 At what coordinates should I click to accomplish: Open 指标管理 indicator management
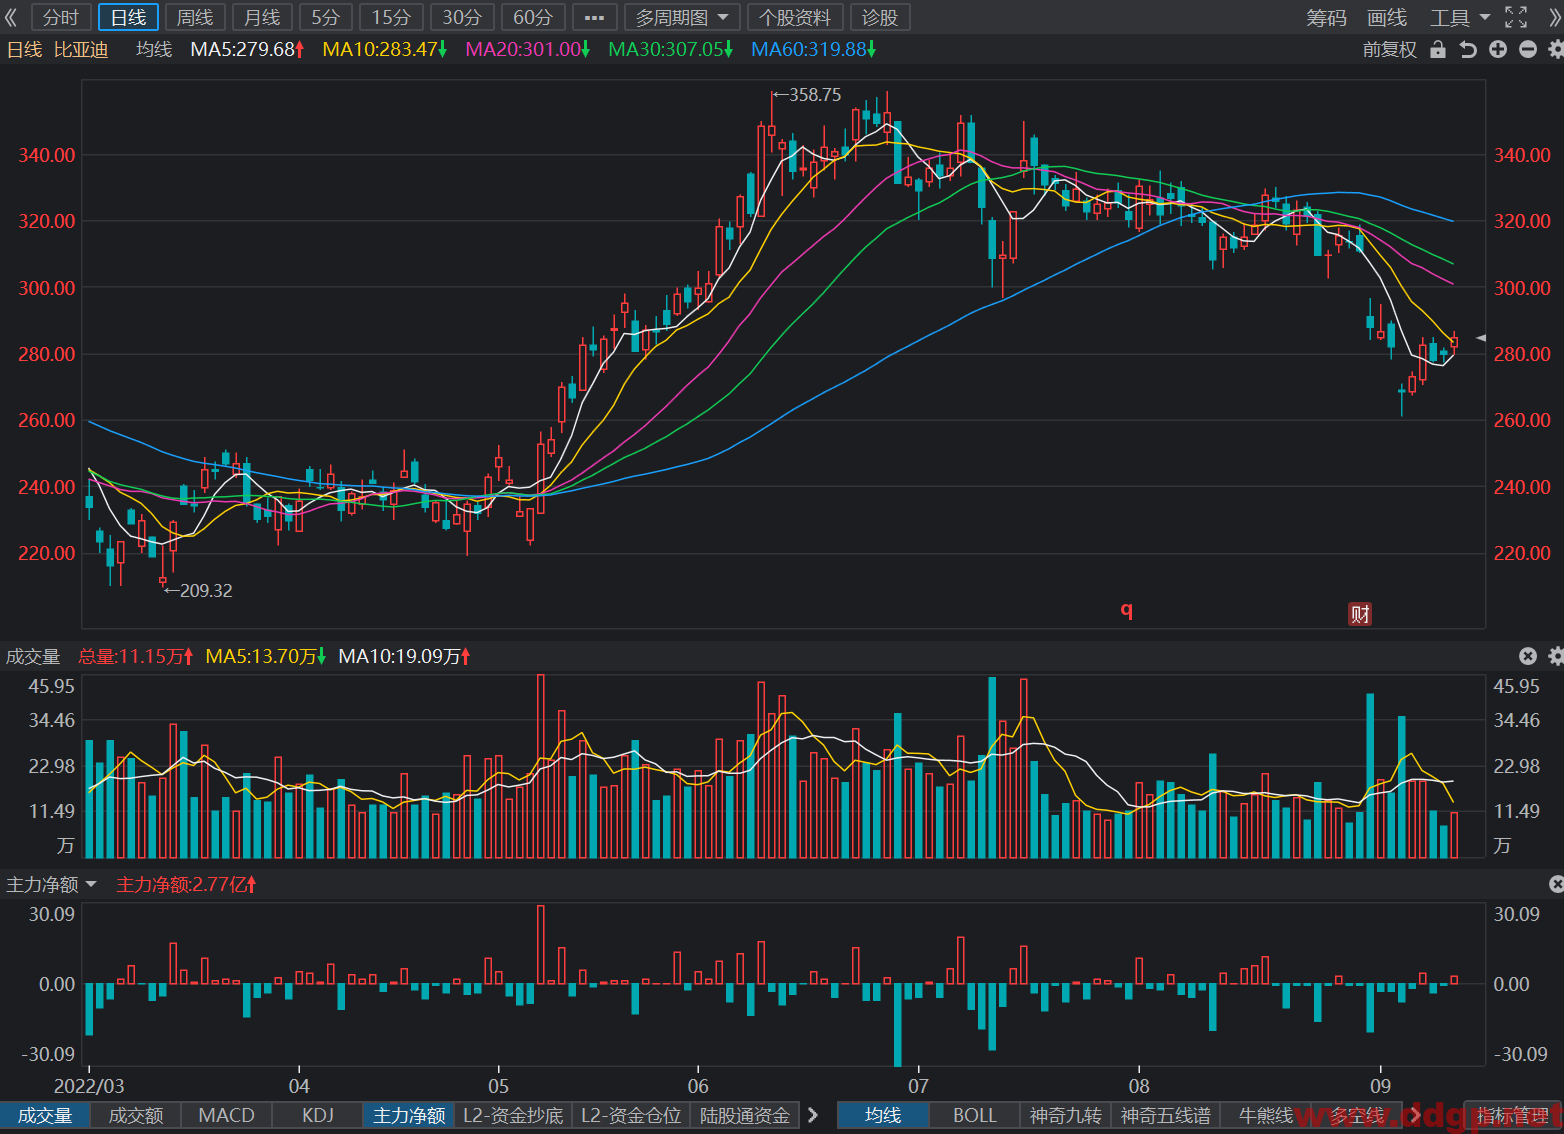1512,1115
